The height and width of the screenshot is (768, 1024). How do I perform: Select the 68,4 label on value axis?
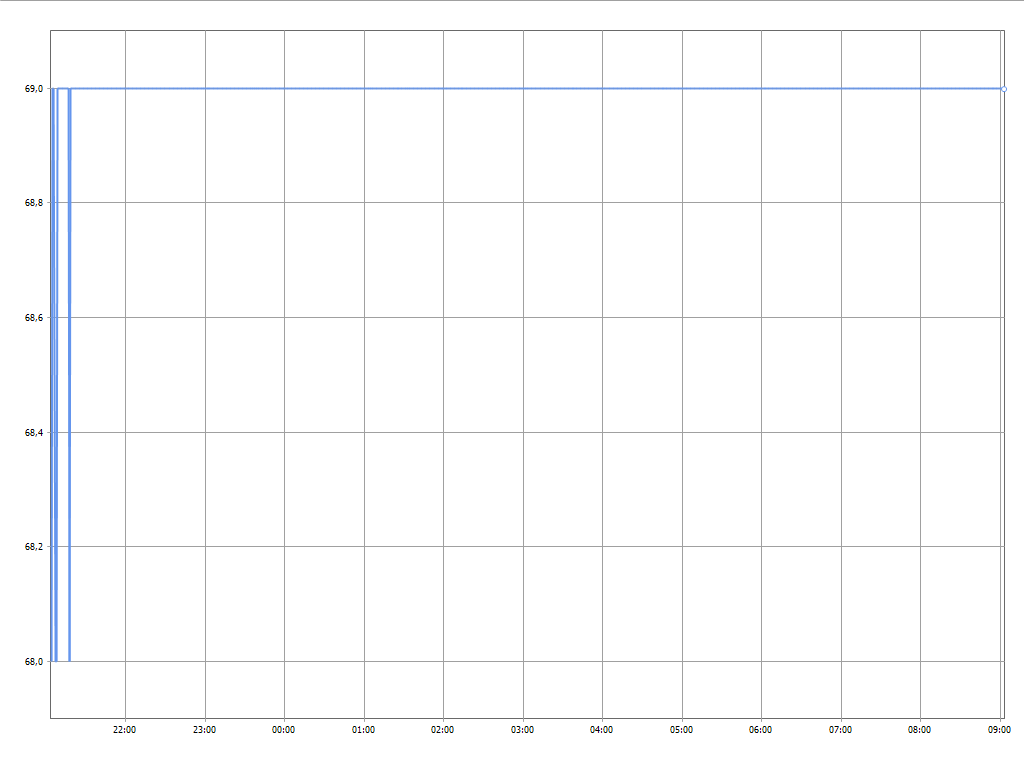(35, 433)
